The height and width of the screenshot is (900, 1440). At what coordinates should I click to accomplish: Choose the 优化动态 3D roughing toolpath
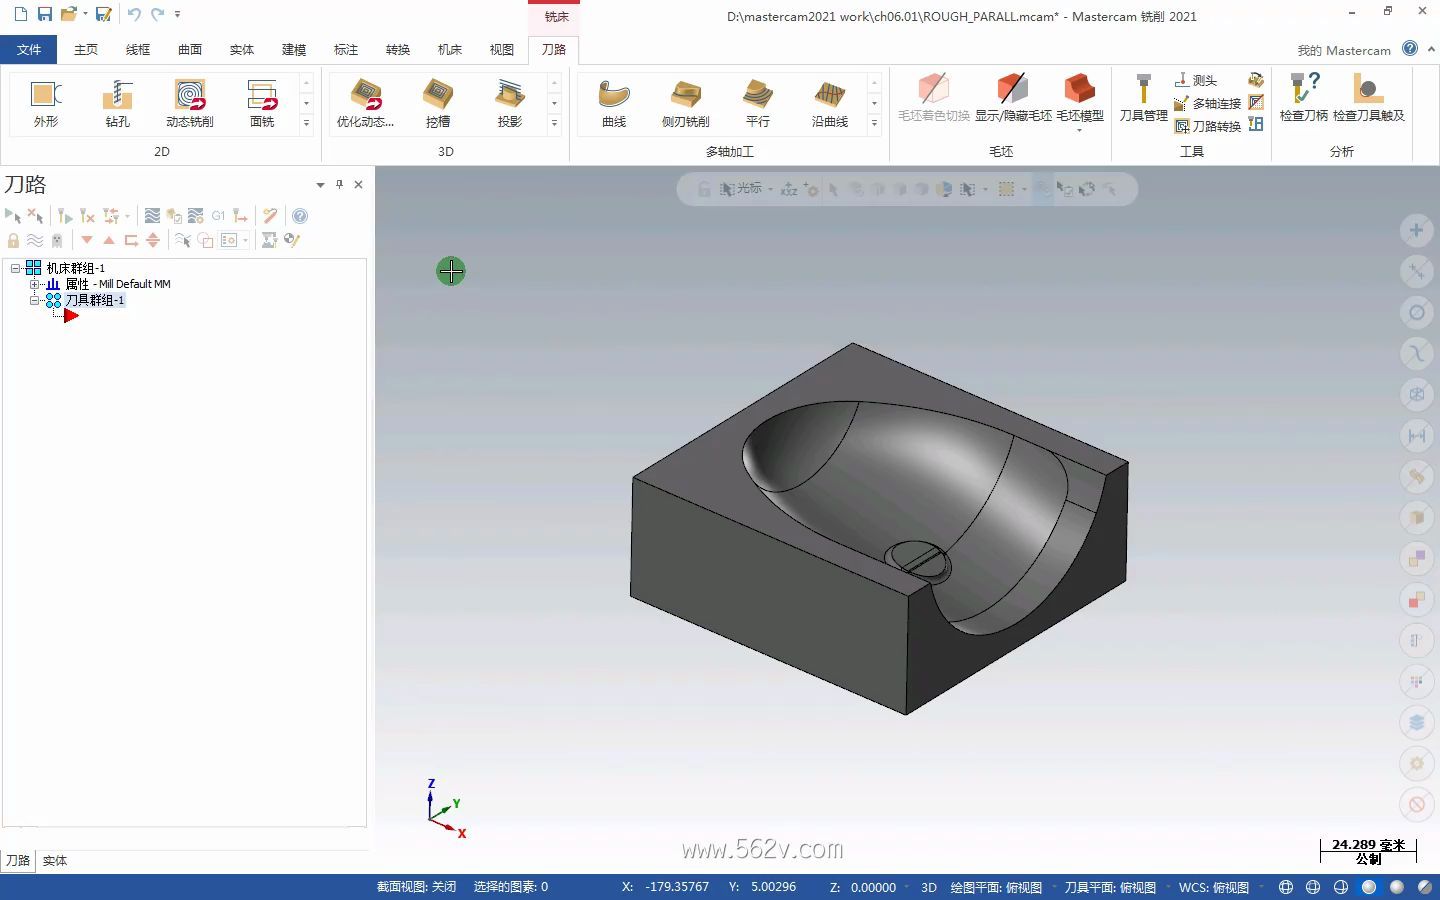[366, 104]
